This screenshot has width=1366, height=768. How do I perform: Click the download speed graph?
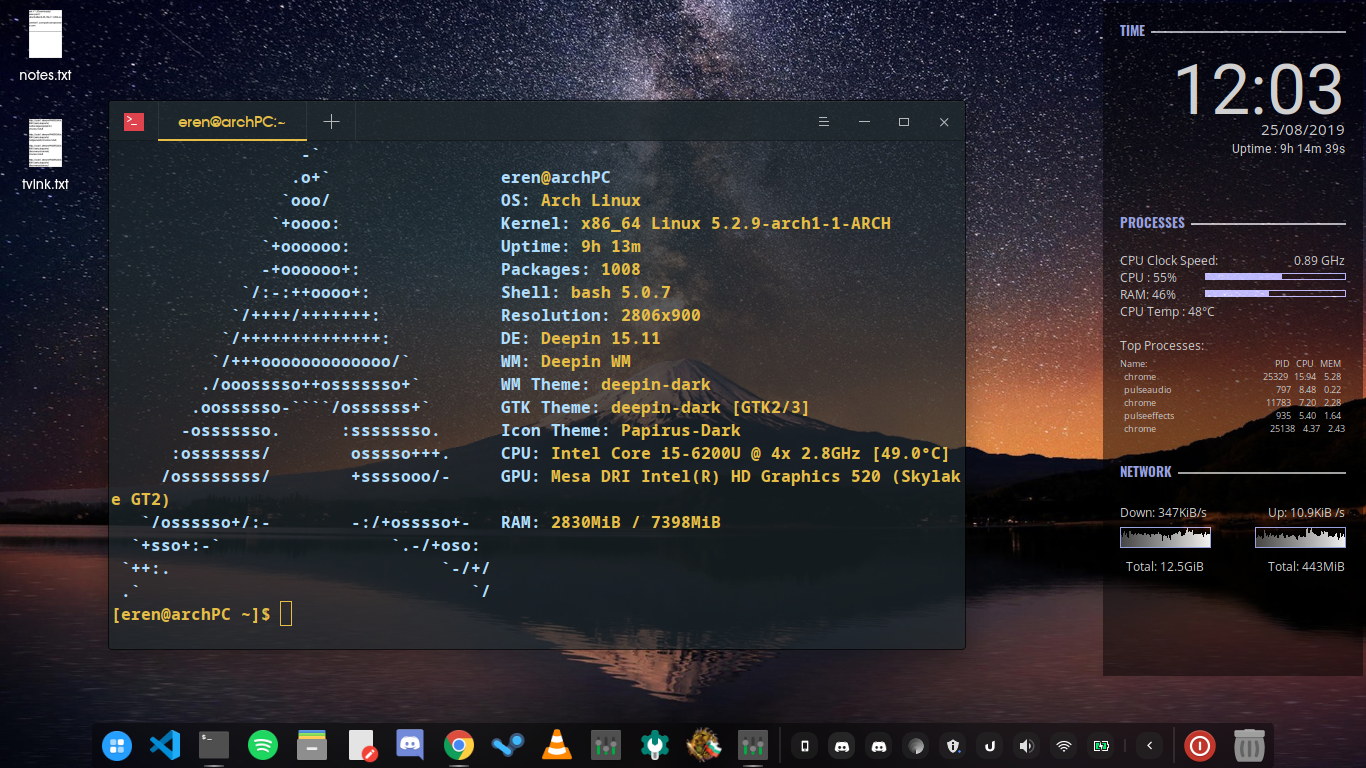[x=1165, y=538]
